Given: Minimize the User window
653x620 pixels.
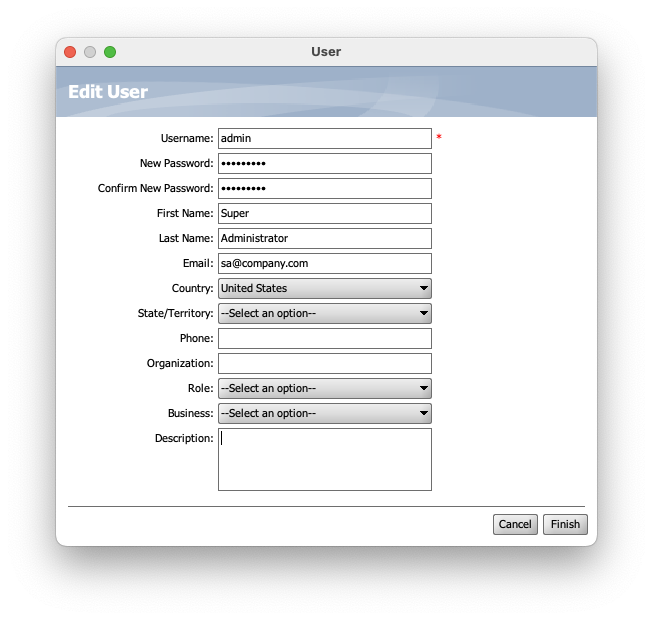Looking at the screenshot, I should (90, 52).
